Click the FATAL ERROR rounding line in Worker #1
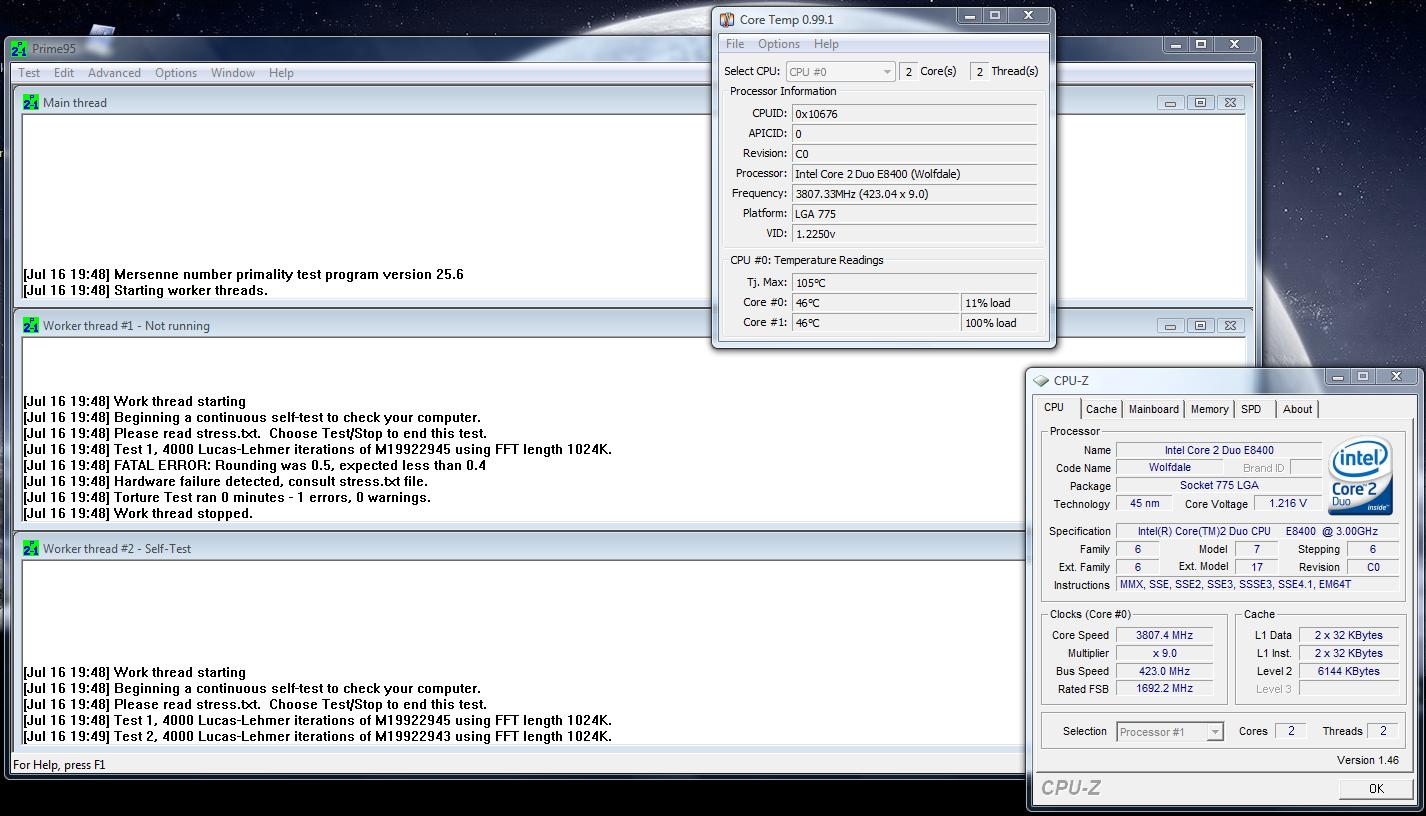 (x=255, y=465)
